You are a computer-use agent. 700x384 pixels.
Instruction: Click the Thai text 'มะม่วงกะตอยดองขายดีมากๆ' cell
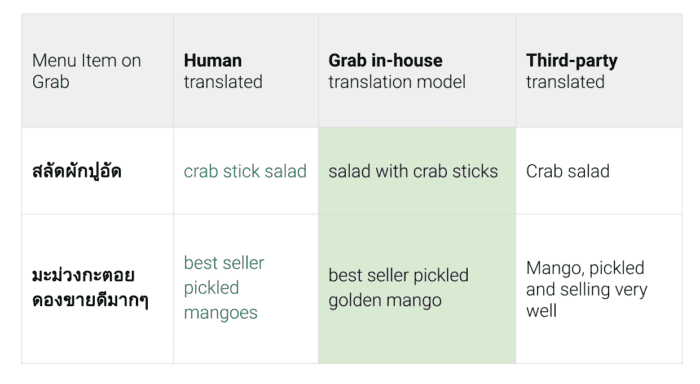click(97, 289)
